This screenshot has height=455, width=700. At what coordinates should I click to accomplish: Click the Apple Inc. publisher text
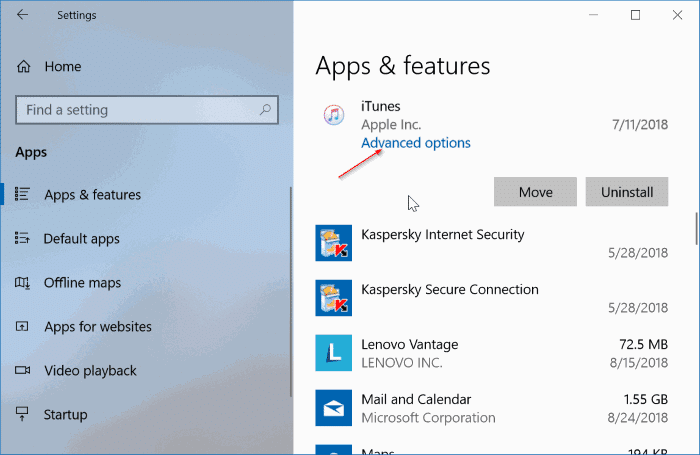pos(391,125)
